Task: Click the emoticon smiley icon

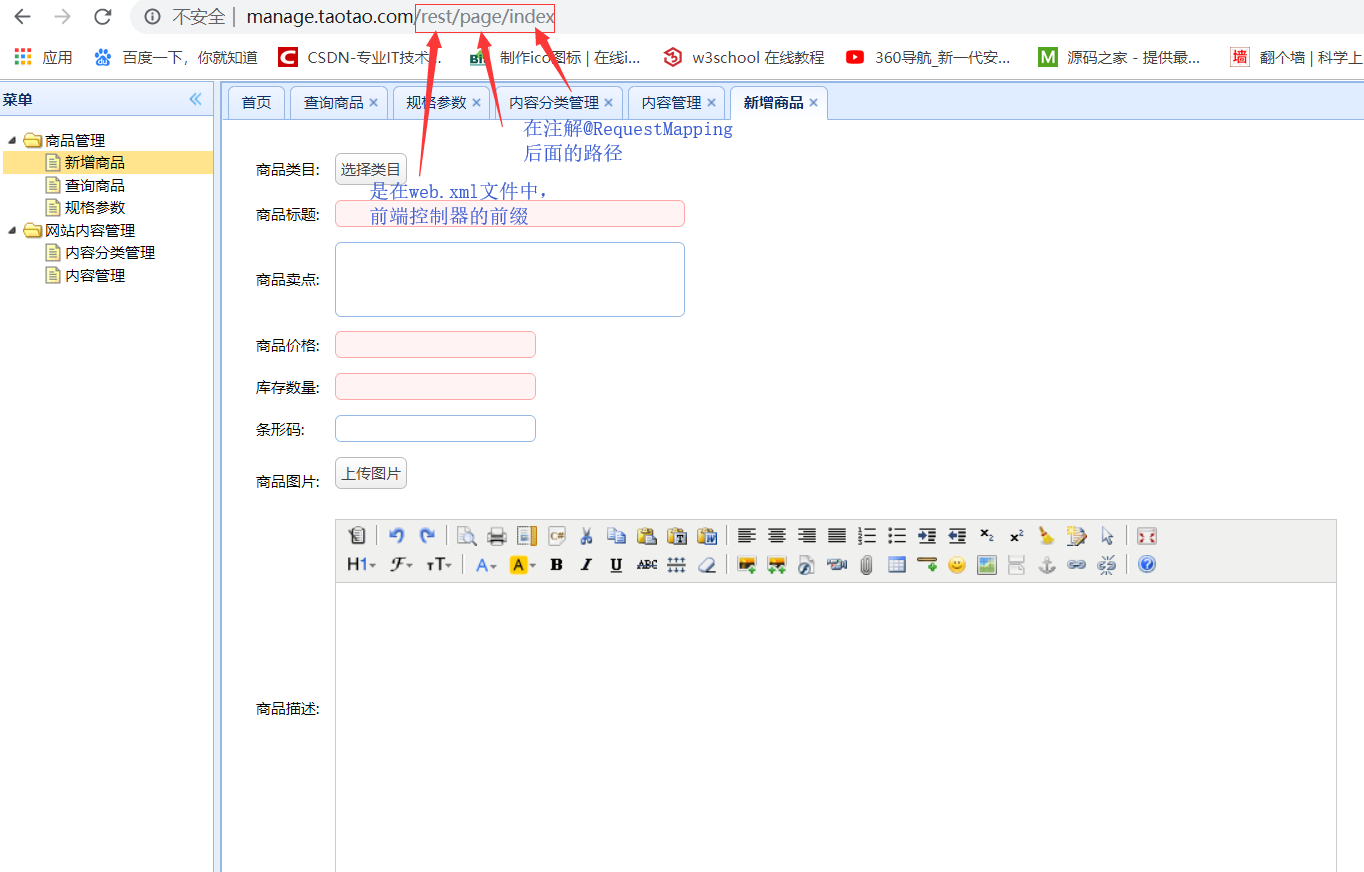Action: pos(957,565)
